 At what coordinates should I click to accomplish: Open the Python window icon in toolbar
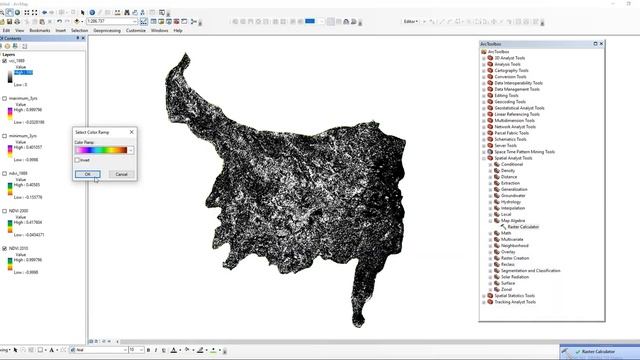pyautogui.click(x=184, y=21)
